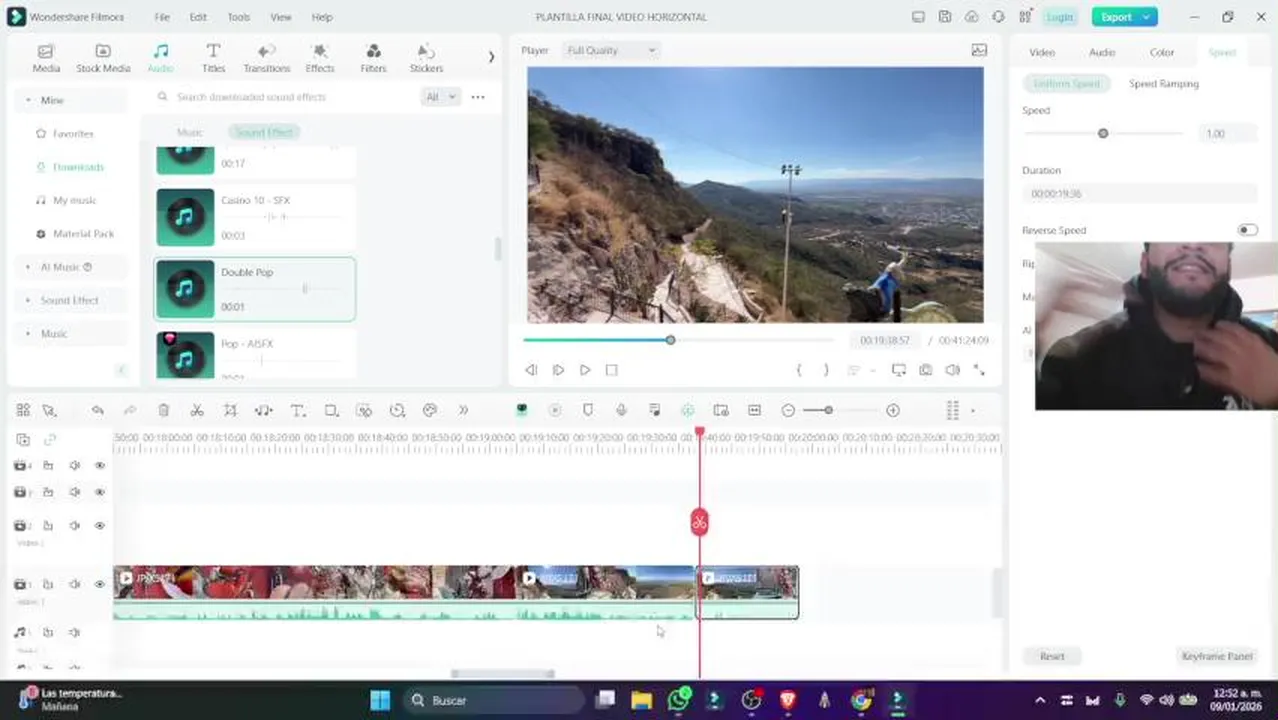1278x720 pixels.
Task: Expand more timeline tools chevrons
Action: pyautogui.click(x=463, y=410)
